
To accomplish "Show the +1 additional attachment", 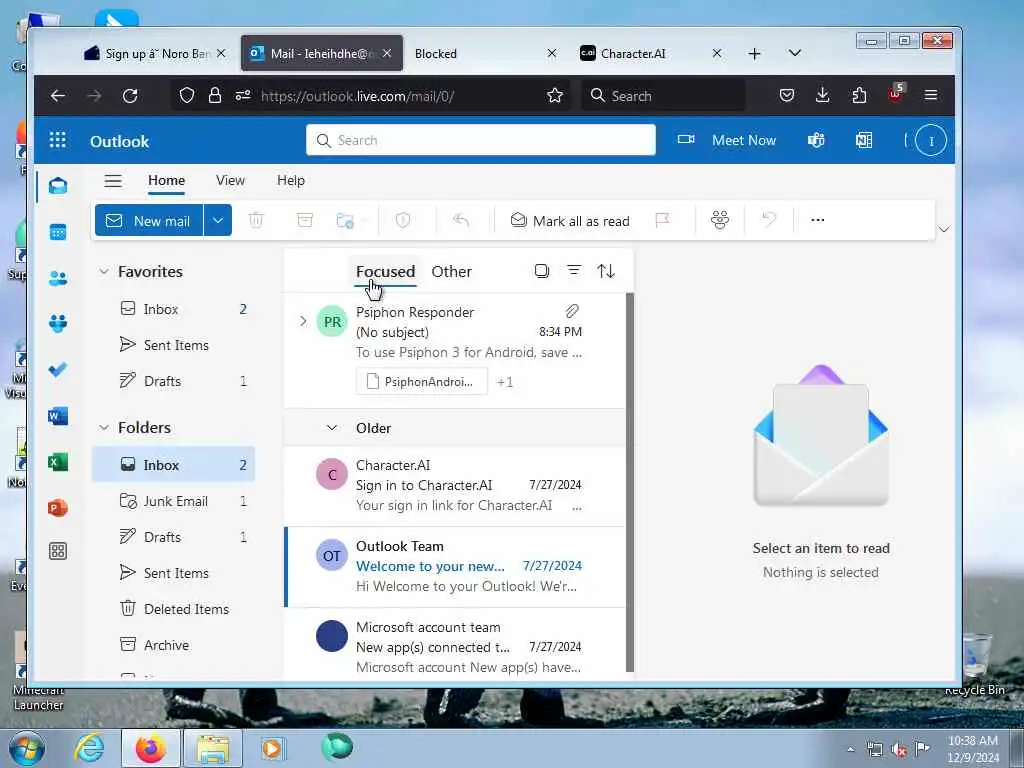I will pyautogui.click(x=505, y=382).
